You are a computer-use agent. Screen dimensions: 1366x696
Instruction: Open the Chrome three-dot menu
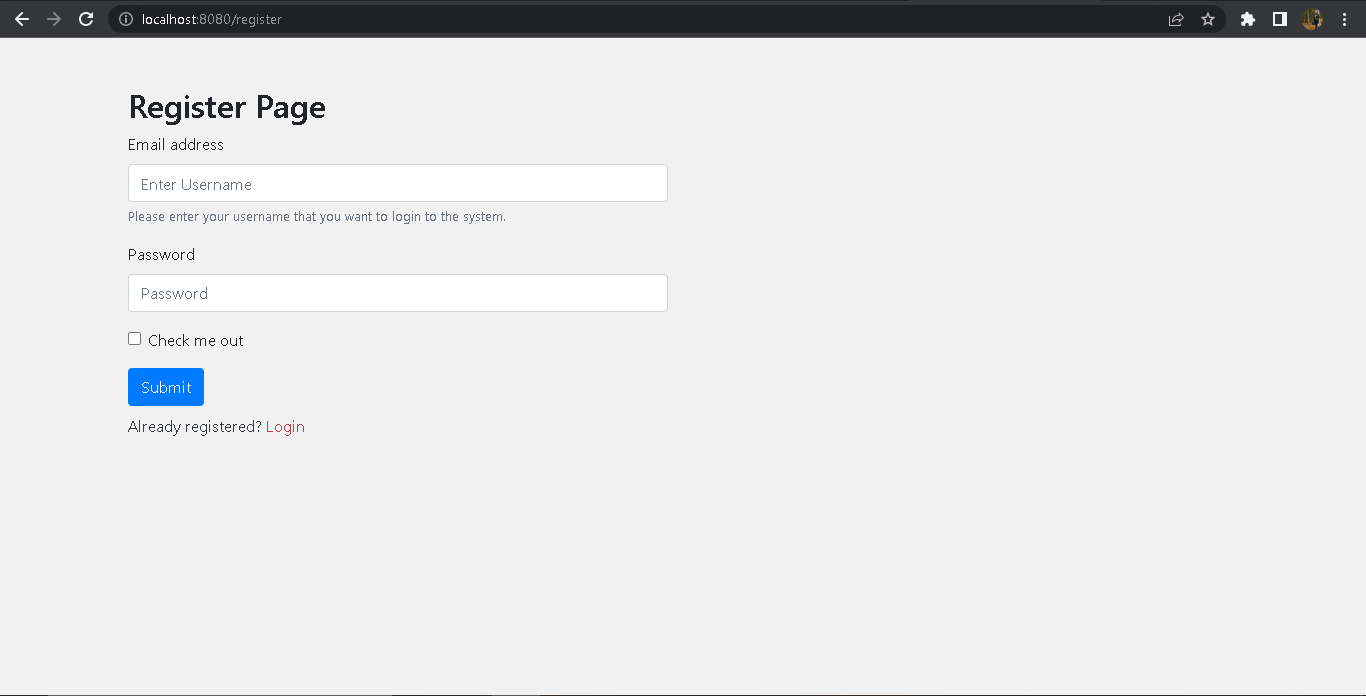[1344, 18]
